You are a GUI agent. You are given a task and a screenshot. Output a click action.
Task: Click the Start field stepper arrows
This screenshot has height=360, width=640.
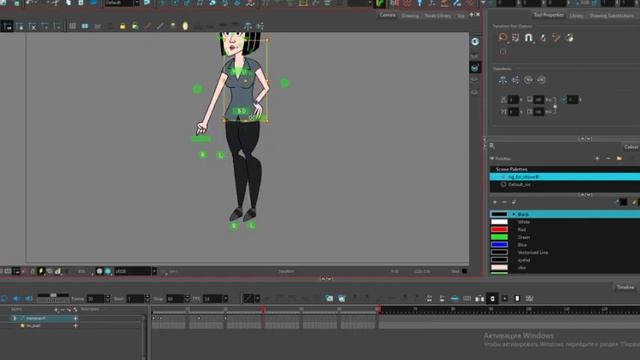147,299
